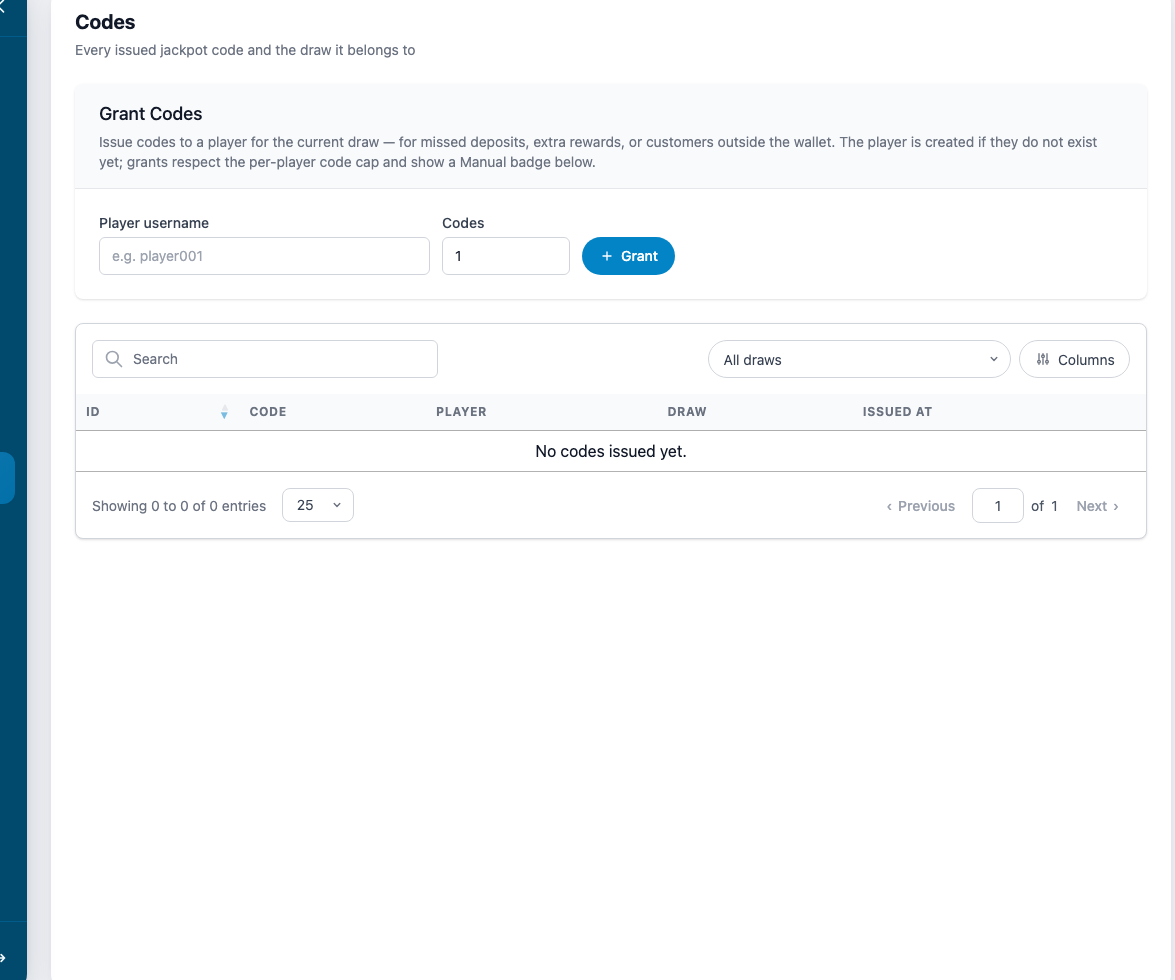Focus the Codes quantity field showing 1

506,256
